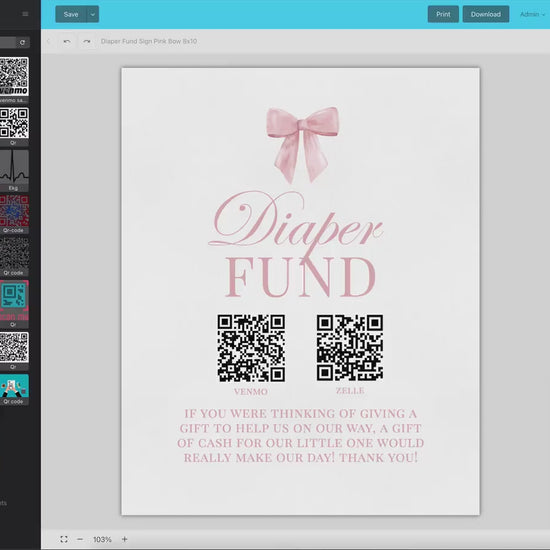Click the refresh icon in the sidebar search
This screenshot has height=550, width=550.
[x=22, y=42]
